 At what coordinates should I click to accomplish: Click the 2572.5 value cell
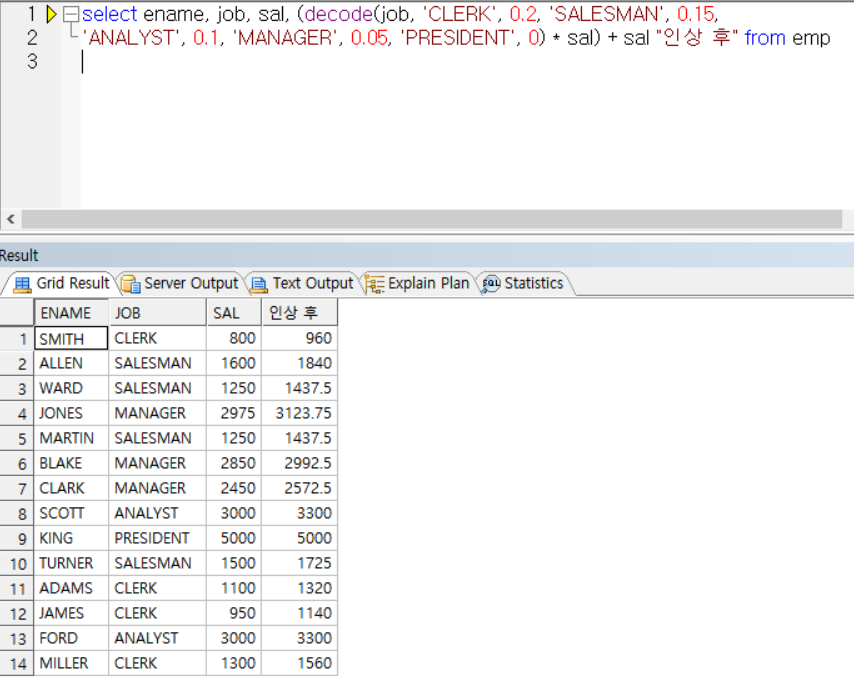pyautogui.click(x=300, y=488)
